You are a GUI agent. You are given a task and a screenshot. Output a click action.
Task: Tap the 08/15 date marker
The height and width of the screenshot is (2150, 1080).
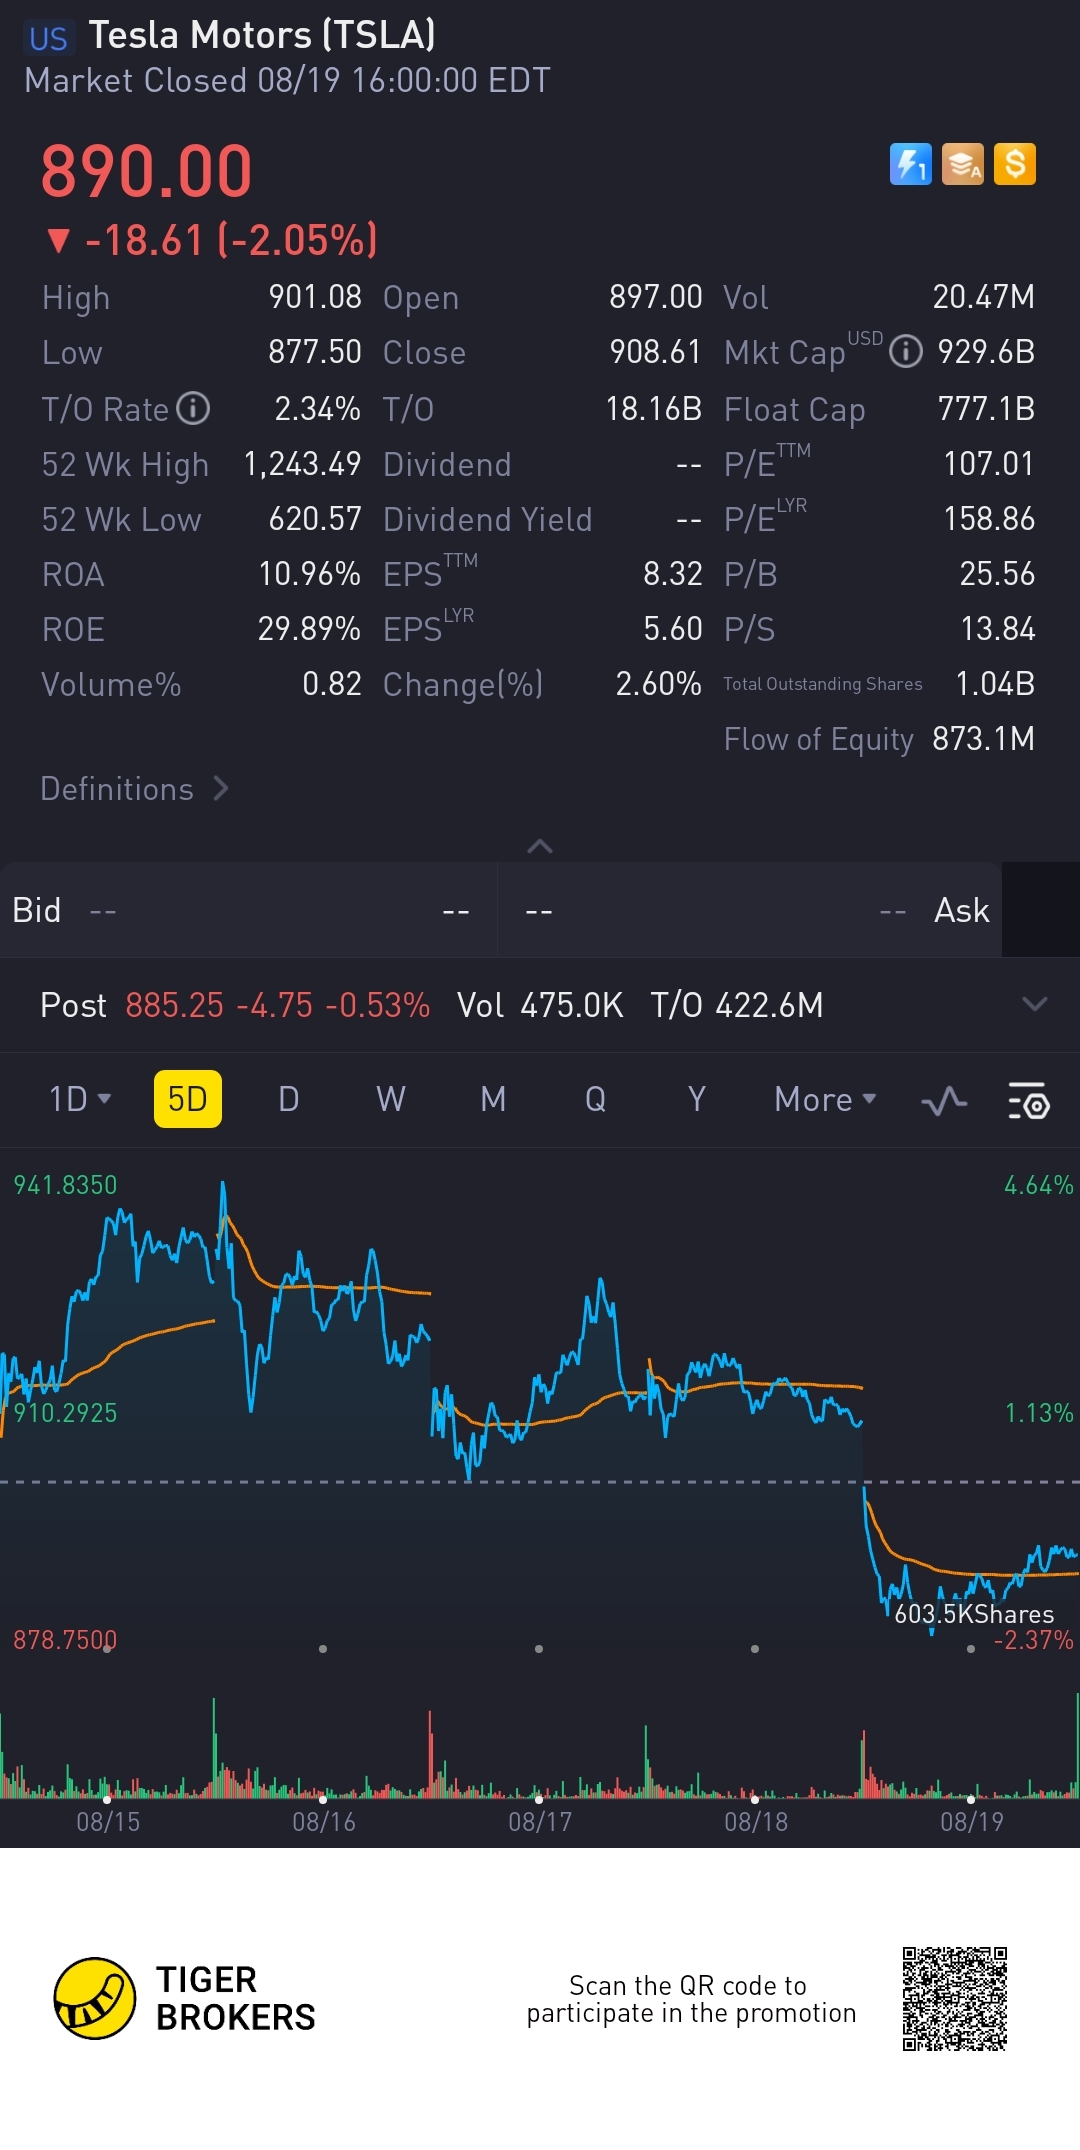point(108,1821)
